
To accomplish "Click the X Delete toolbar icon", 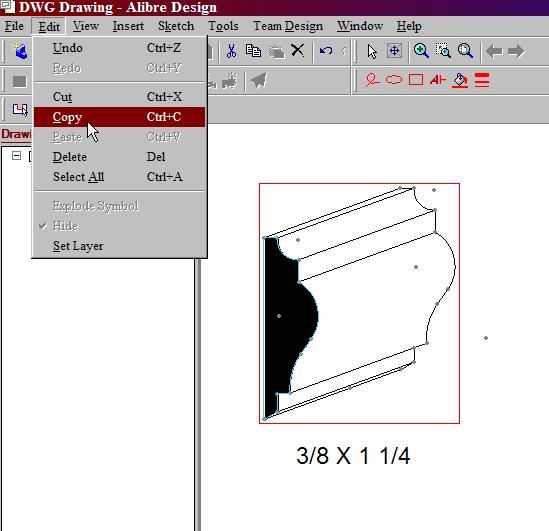I will pyautogui.click(x=298, y=51).
